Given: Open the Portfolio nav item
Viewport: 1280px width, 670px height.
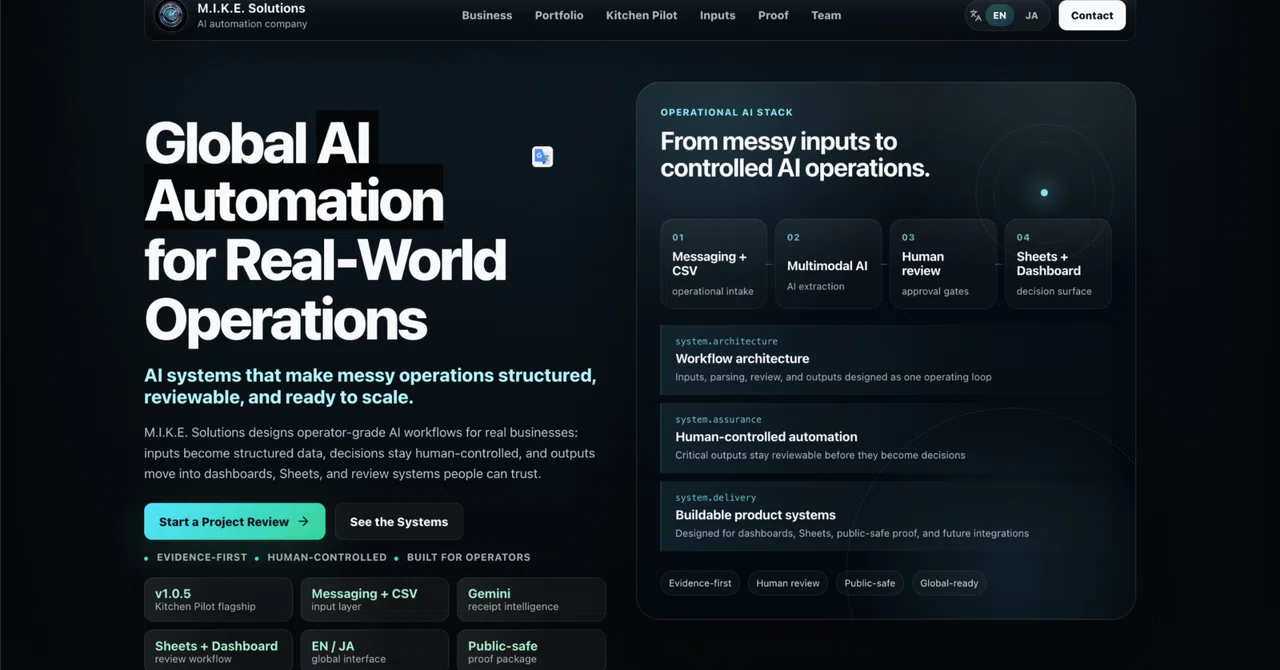Looking at the screenshot, I should coord(559,15).
